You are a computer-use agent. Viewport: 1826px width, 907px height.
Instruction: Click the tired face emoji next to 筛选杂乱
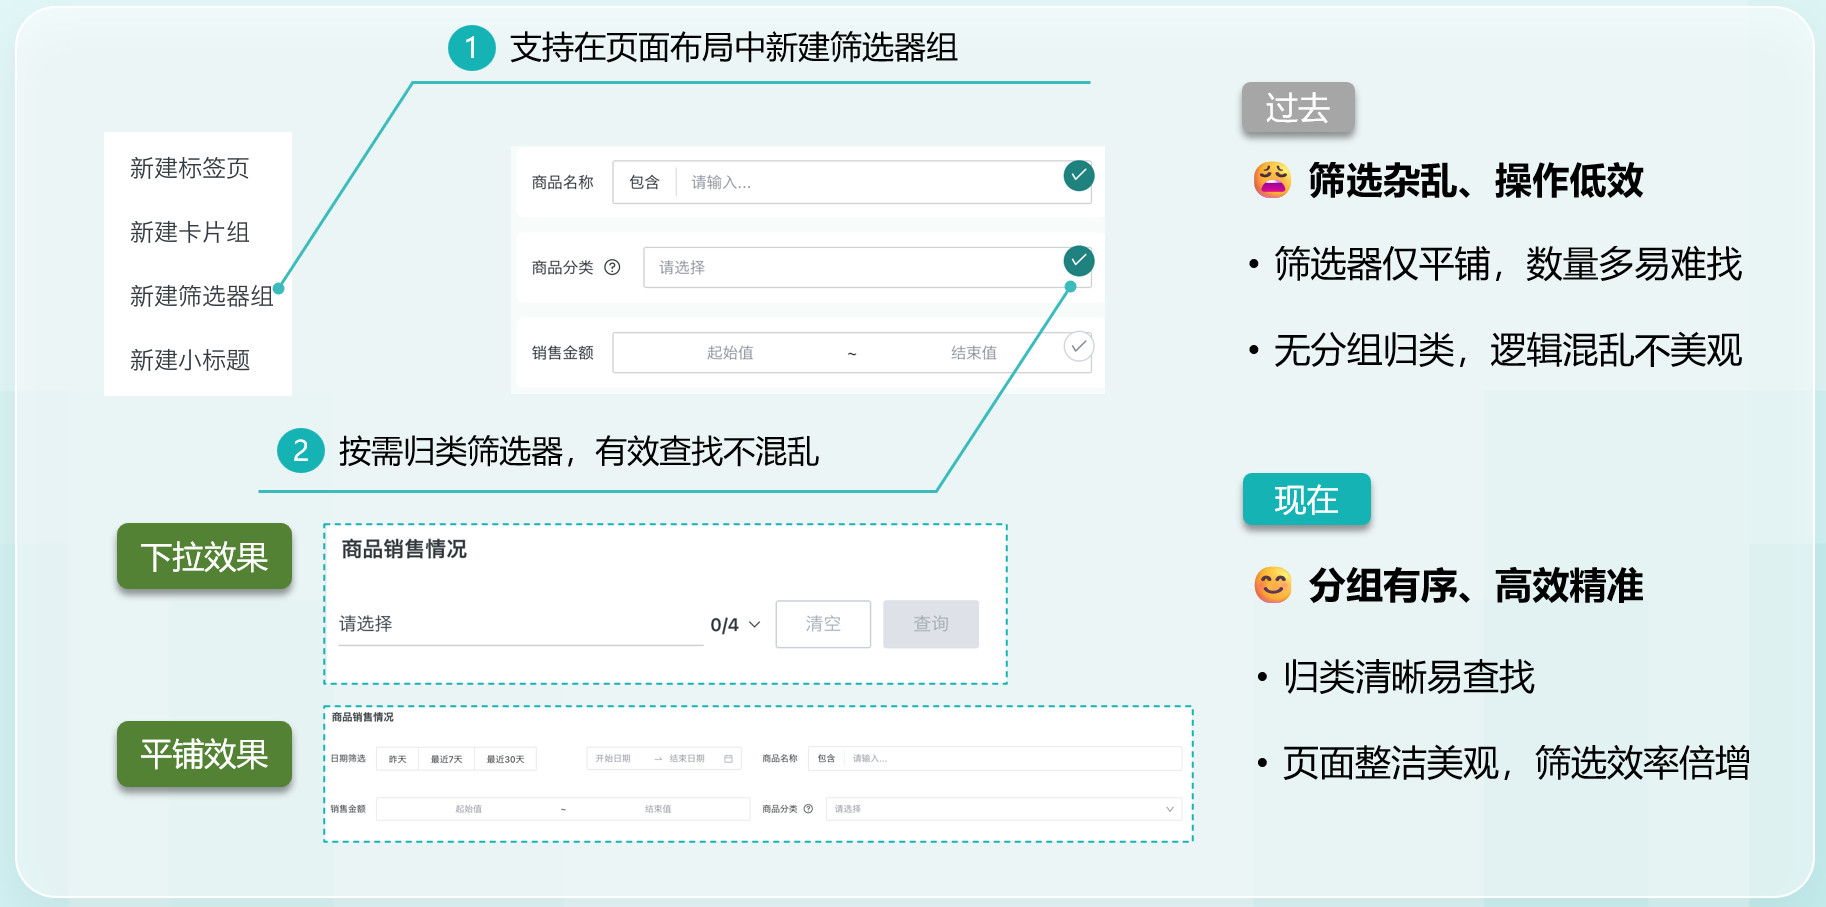pyautogui.click(x=1272, y=181)
